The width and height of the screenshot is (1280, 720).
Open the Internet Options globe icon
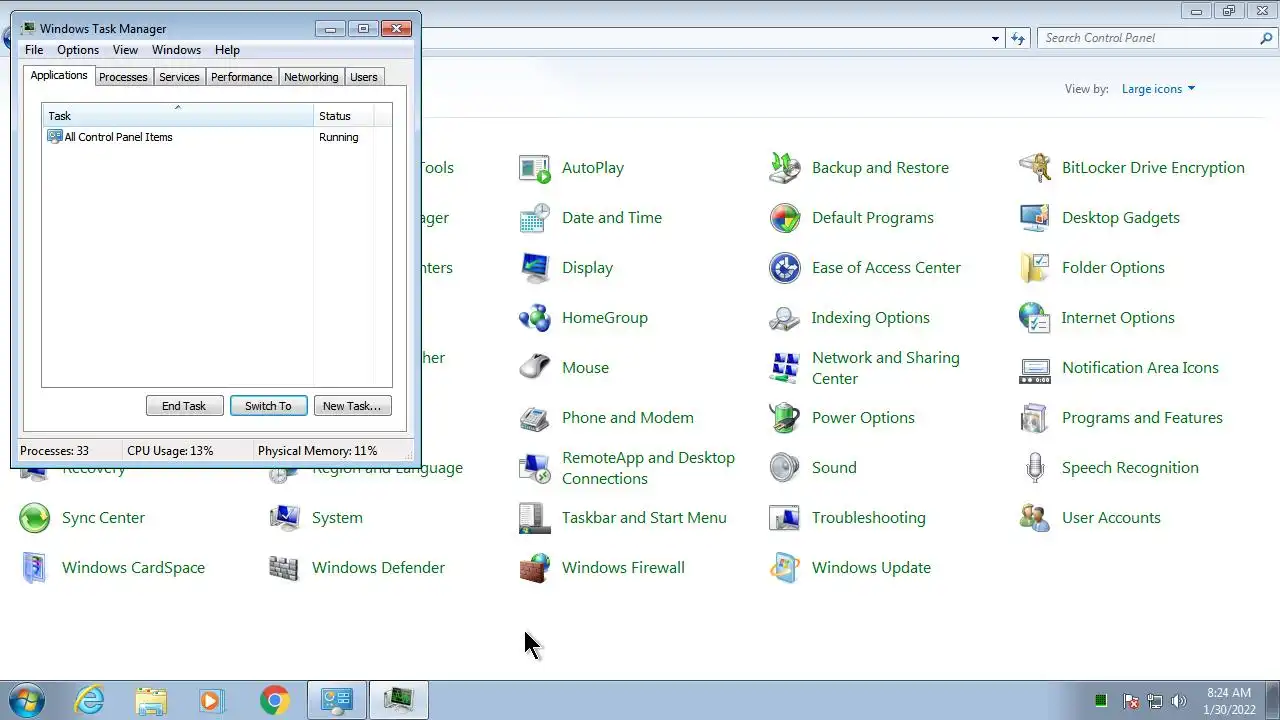[x=1034, y=318]
